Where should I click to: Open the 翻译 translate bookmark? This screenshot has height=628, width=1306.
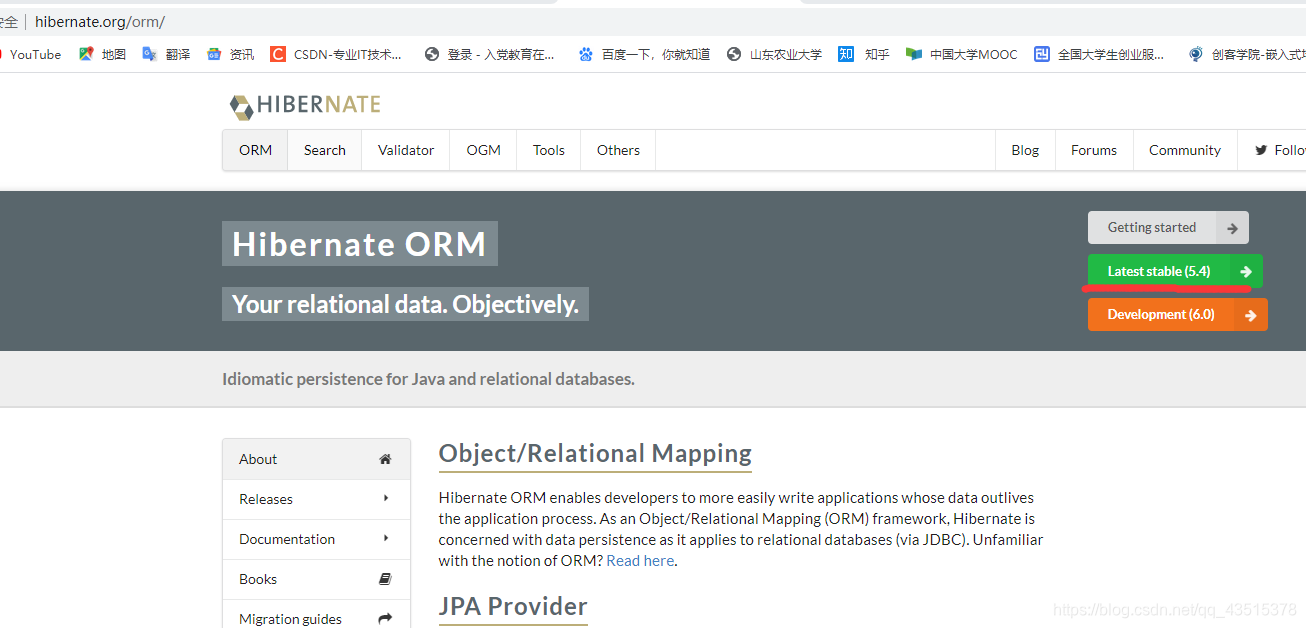[x=166, y=54]
